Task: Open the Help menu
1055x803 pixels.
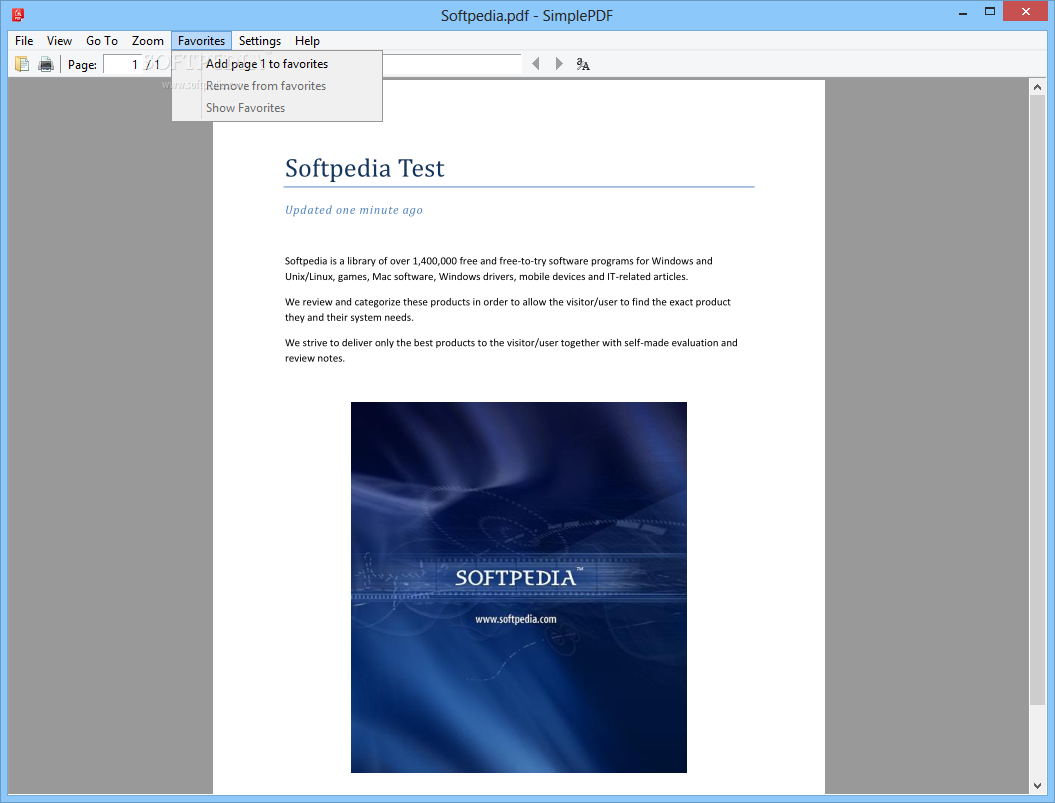Action: (307, 41)
